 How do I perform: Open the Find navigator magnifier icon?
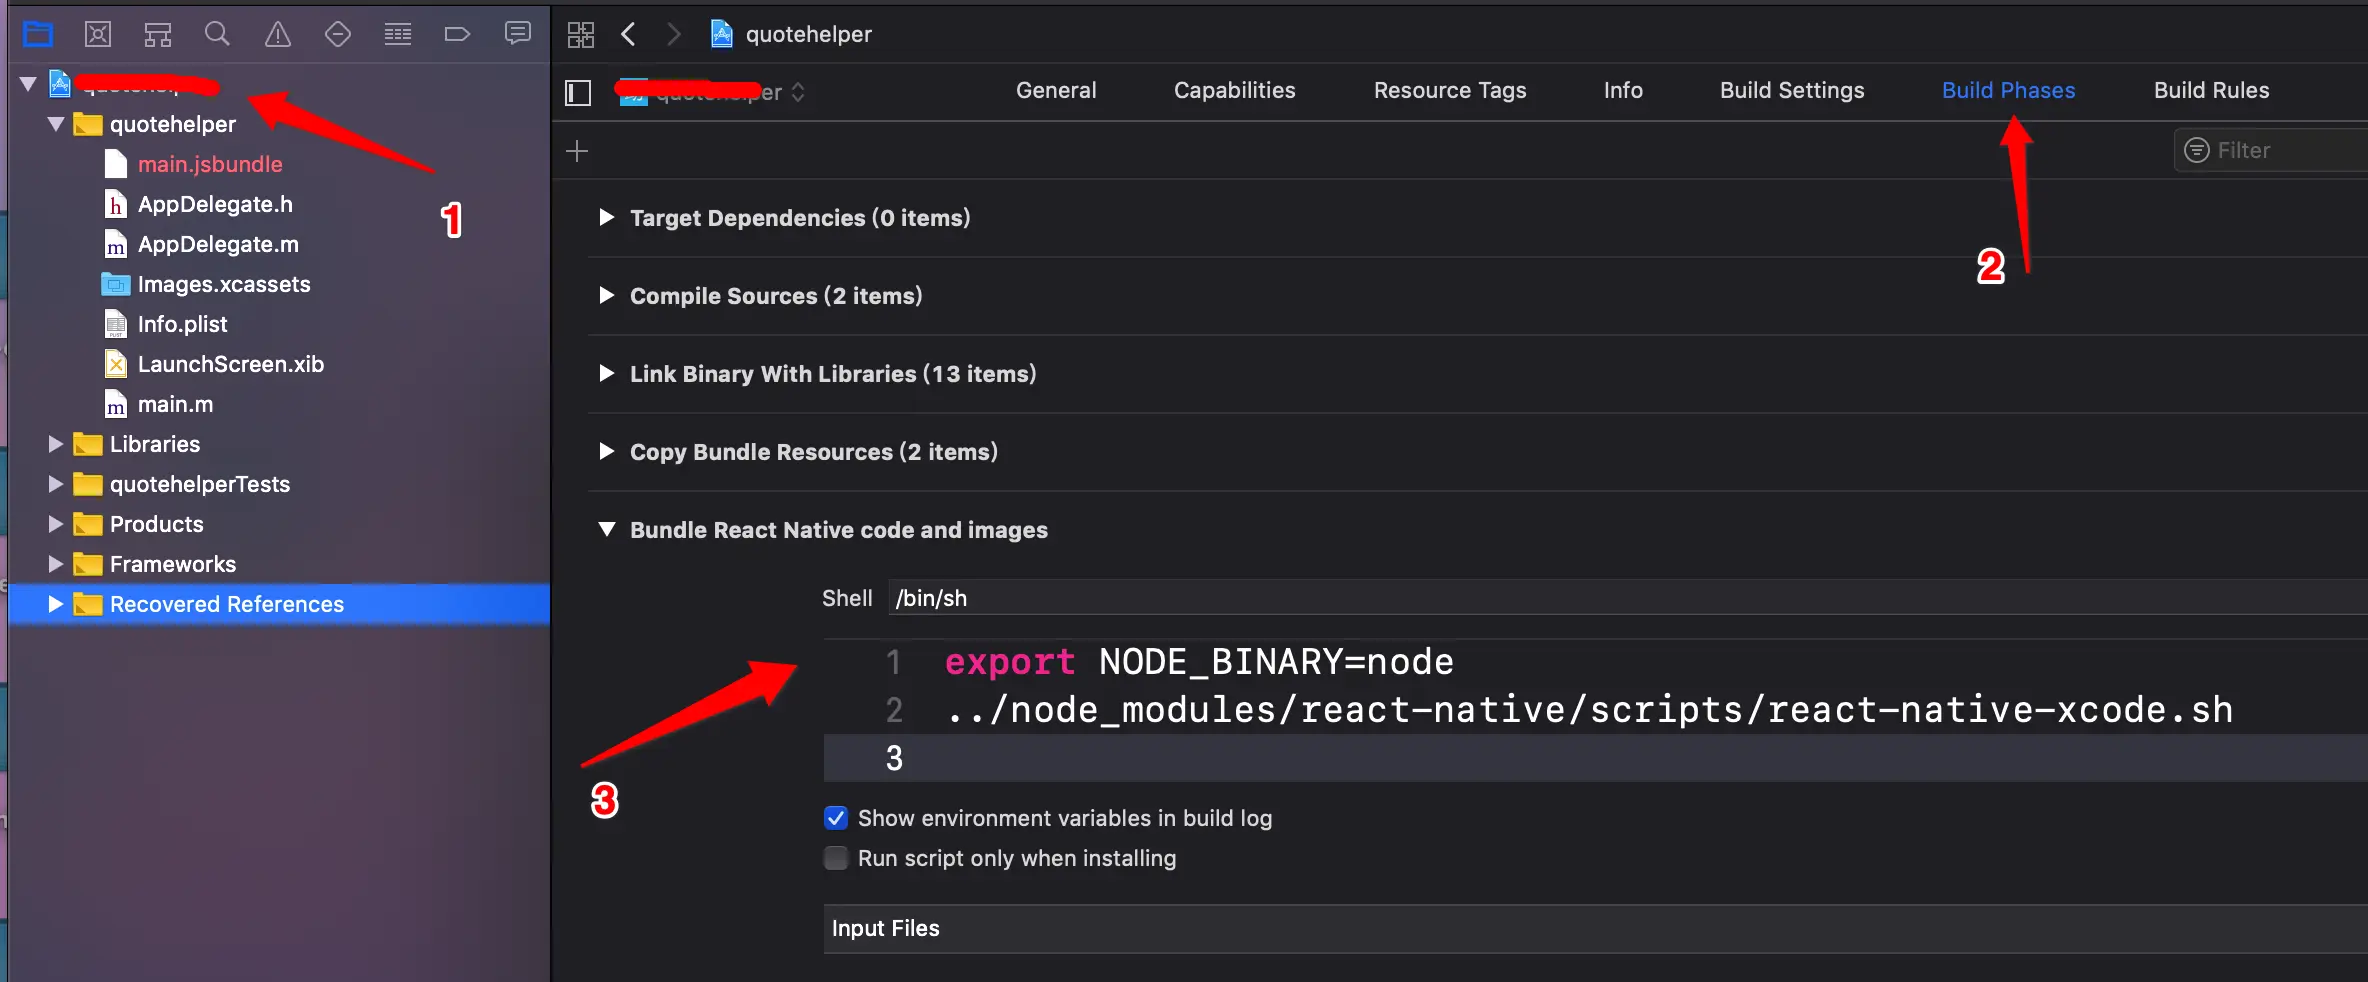[217, 34]
